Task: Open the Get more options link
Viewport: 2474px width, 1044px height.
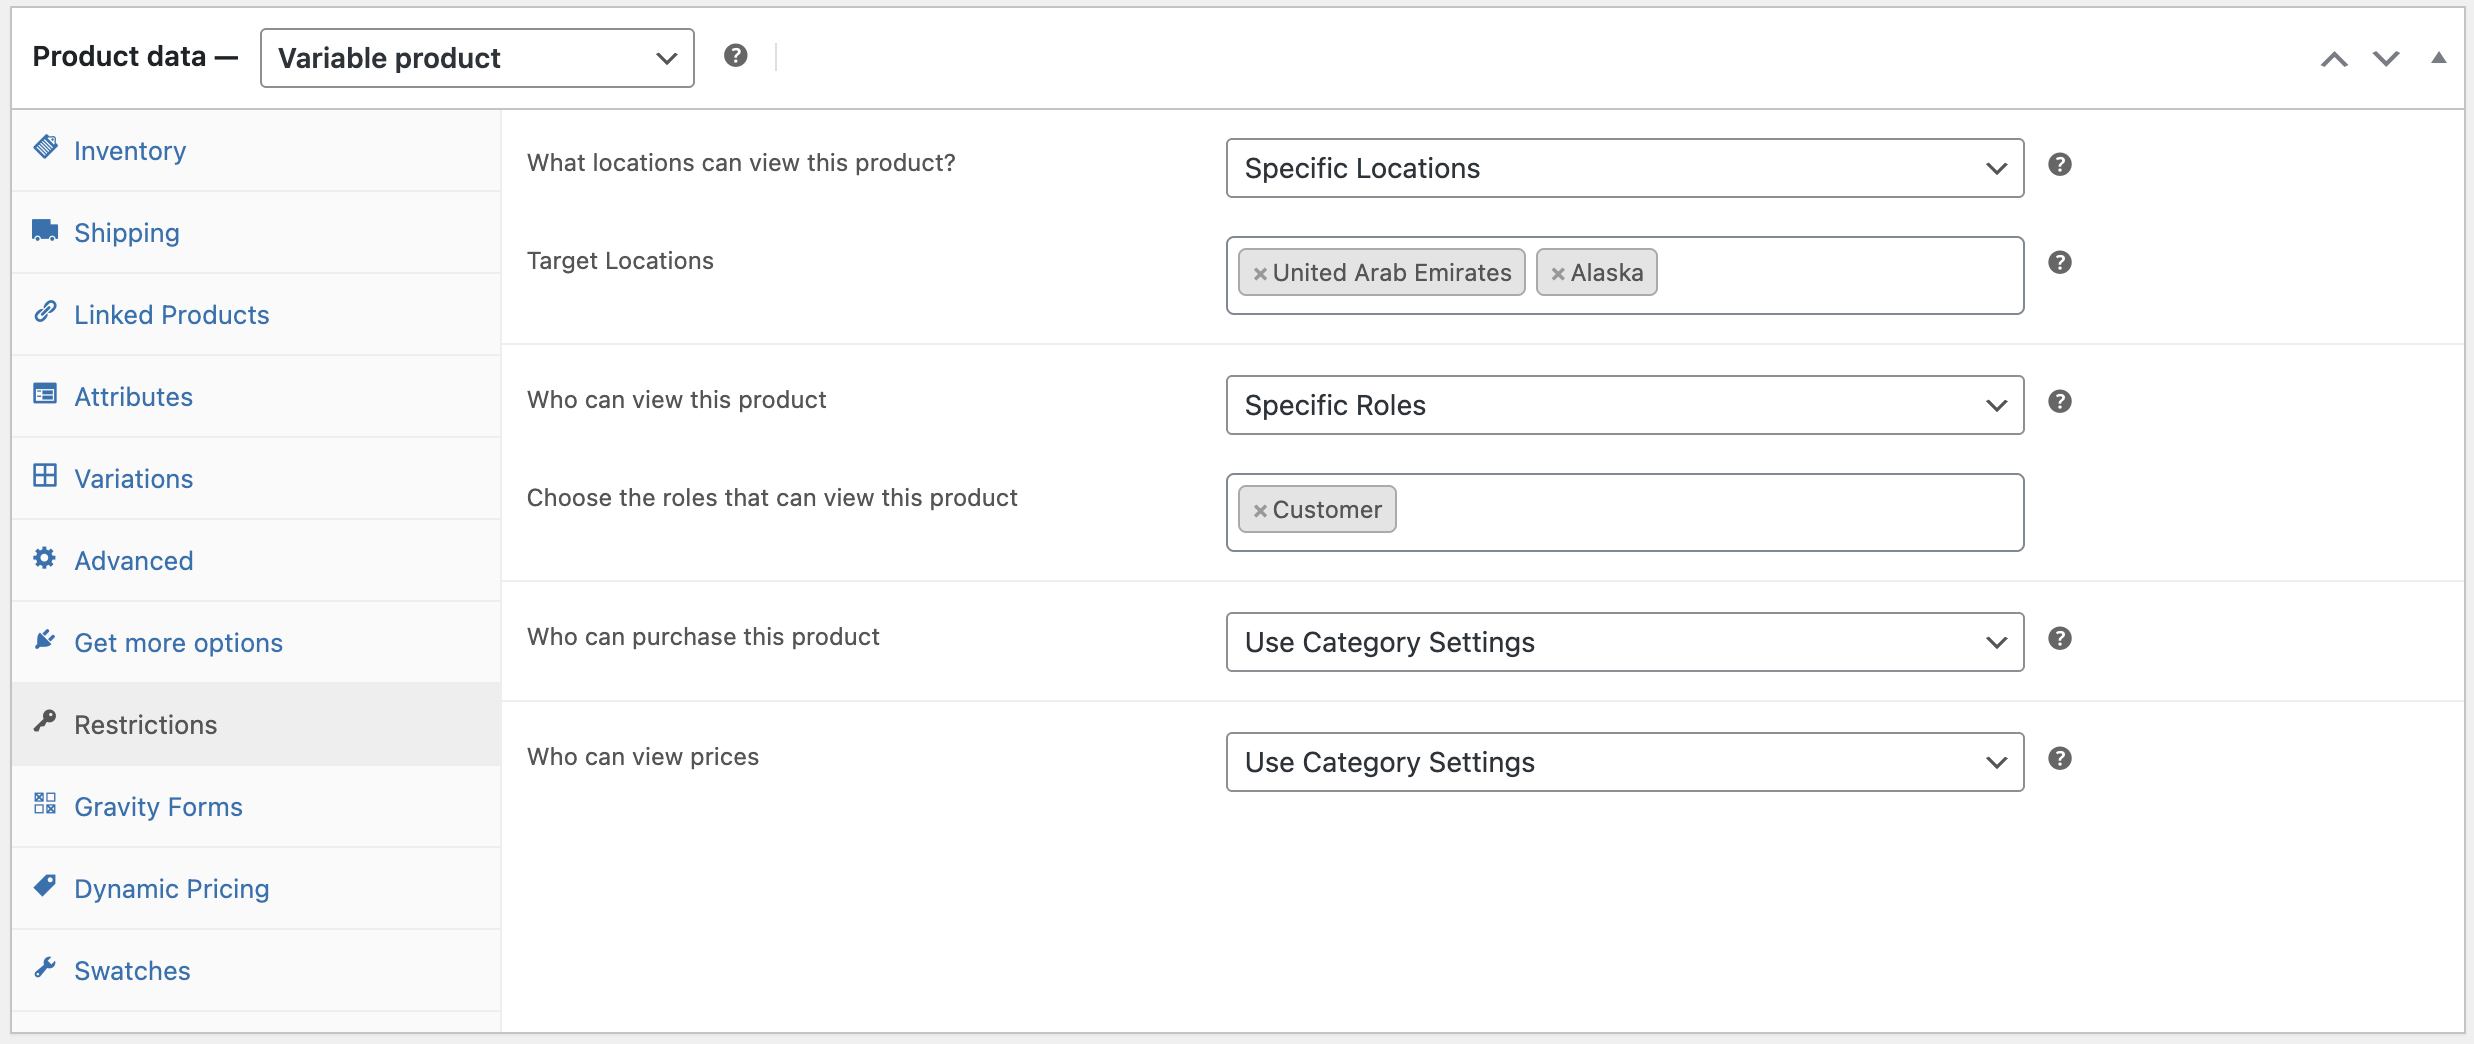Action: pos(178,642)
